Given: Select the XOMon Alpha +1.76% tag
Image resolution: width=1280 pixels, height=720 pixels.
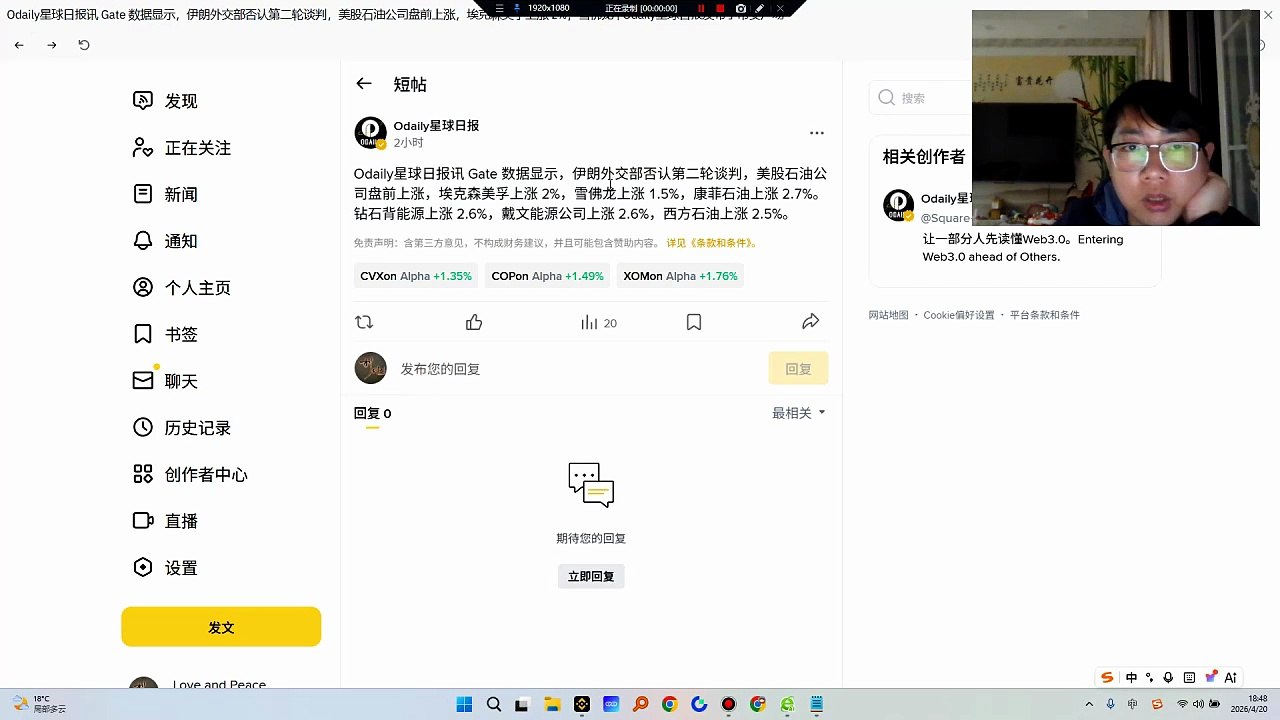Looking at the screenshot, I should click(680, 276).
